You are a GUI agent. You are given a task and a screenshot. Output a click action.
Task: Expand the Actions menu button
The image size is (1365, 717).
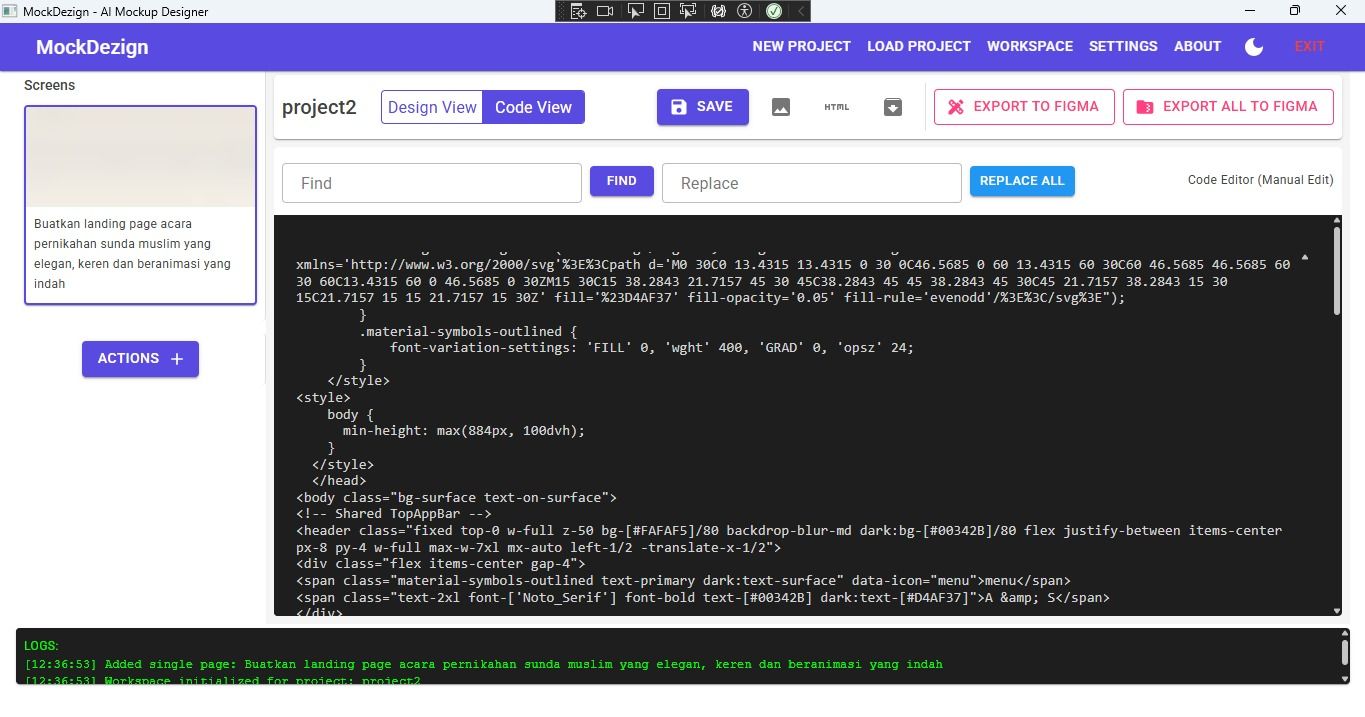(x=140, y=359)
